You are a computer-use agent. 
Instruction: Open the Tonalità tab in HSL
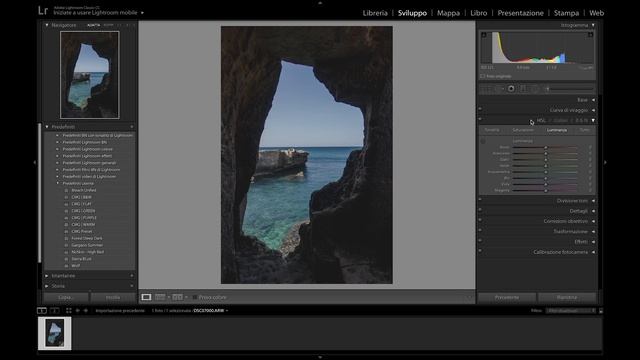click(492, 130)
